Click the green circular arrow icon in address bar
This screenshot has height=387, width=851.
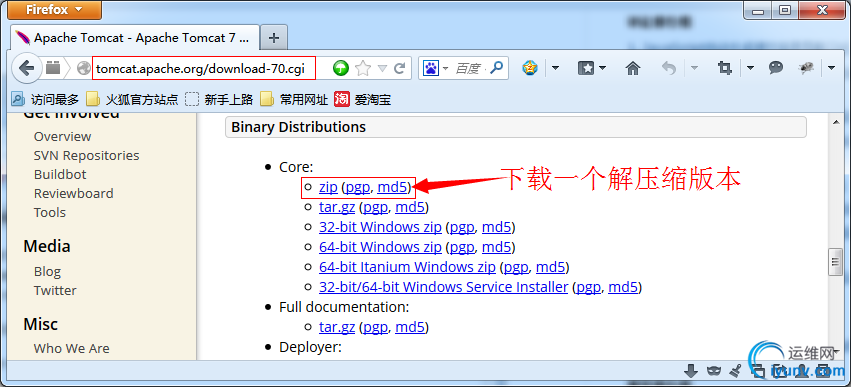[x=341, y=68]
